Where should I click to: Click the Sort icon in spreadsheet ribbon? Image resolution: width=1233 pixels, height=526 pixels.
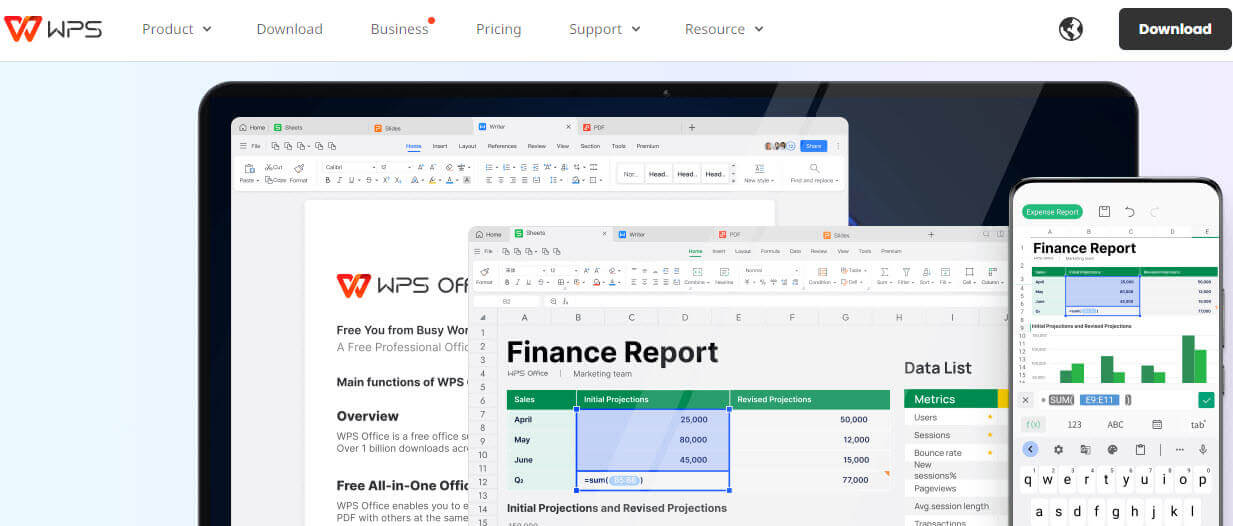pos(926,271)
